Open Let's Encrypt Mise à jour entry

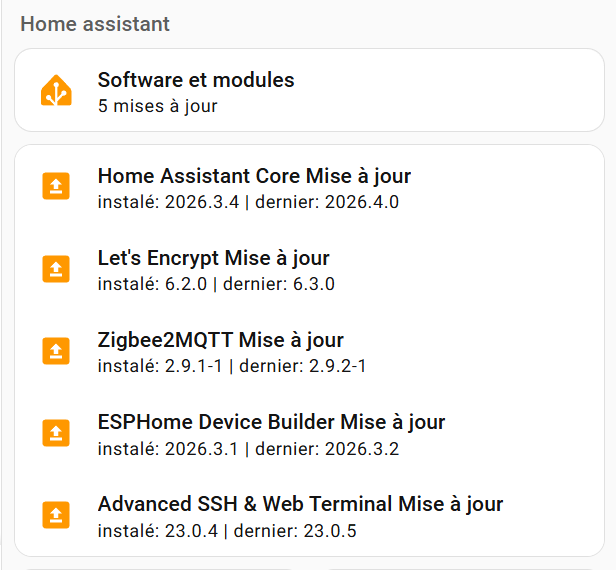pos(213,258)
